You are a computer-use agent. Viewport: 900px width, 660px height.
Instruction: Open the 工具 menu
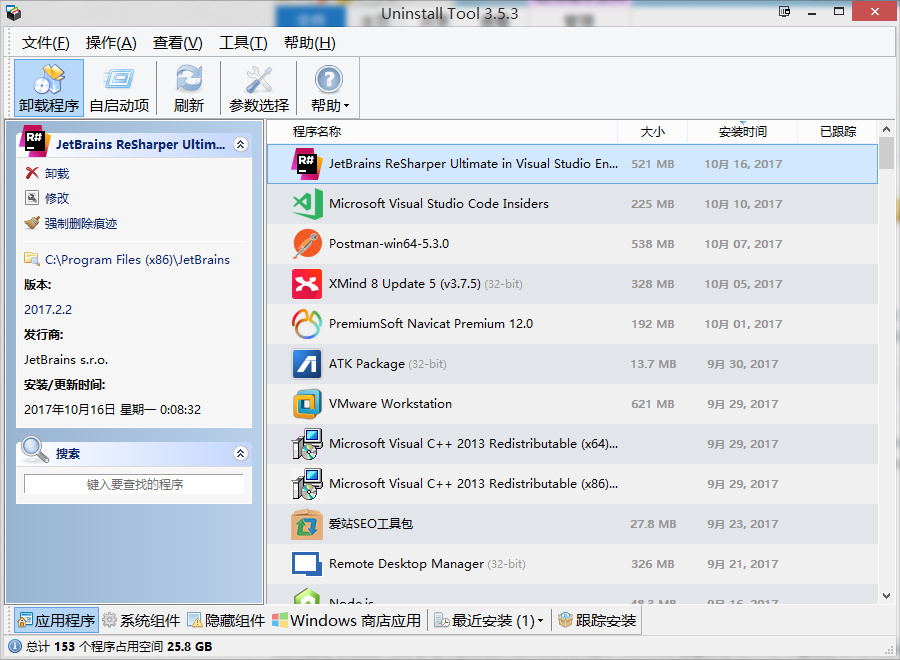(243, 42)
